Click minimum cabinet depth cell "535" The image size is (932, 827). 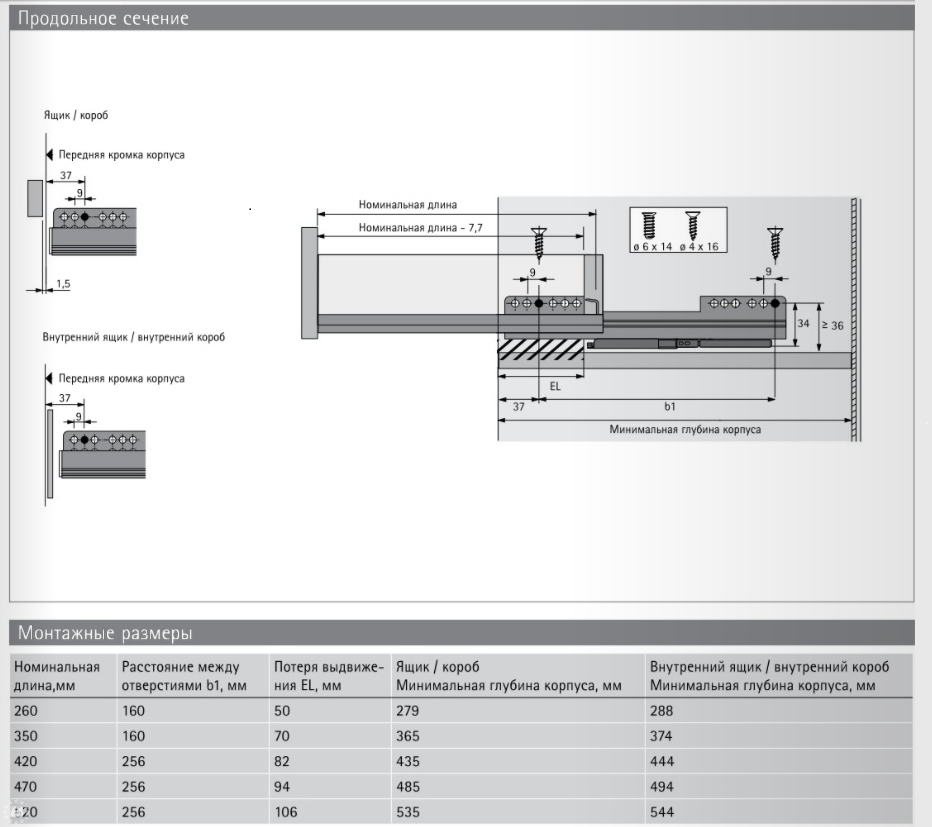(x=408, y=812)
